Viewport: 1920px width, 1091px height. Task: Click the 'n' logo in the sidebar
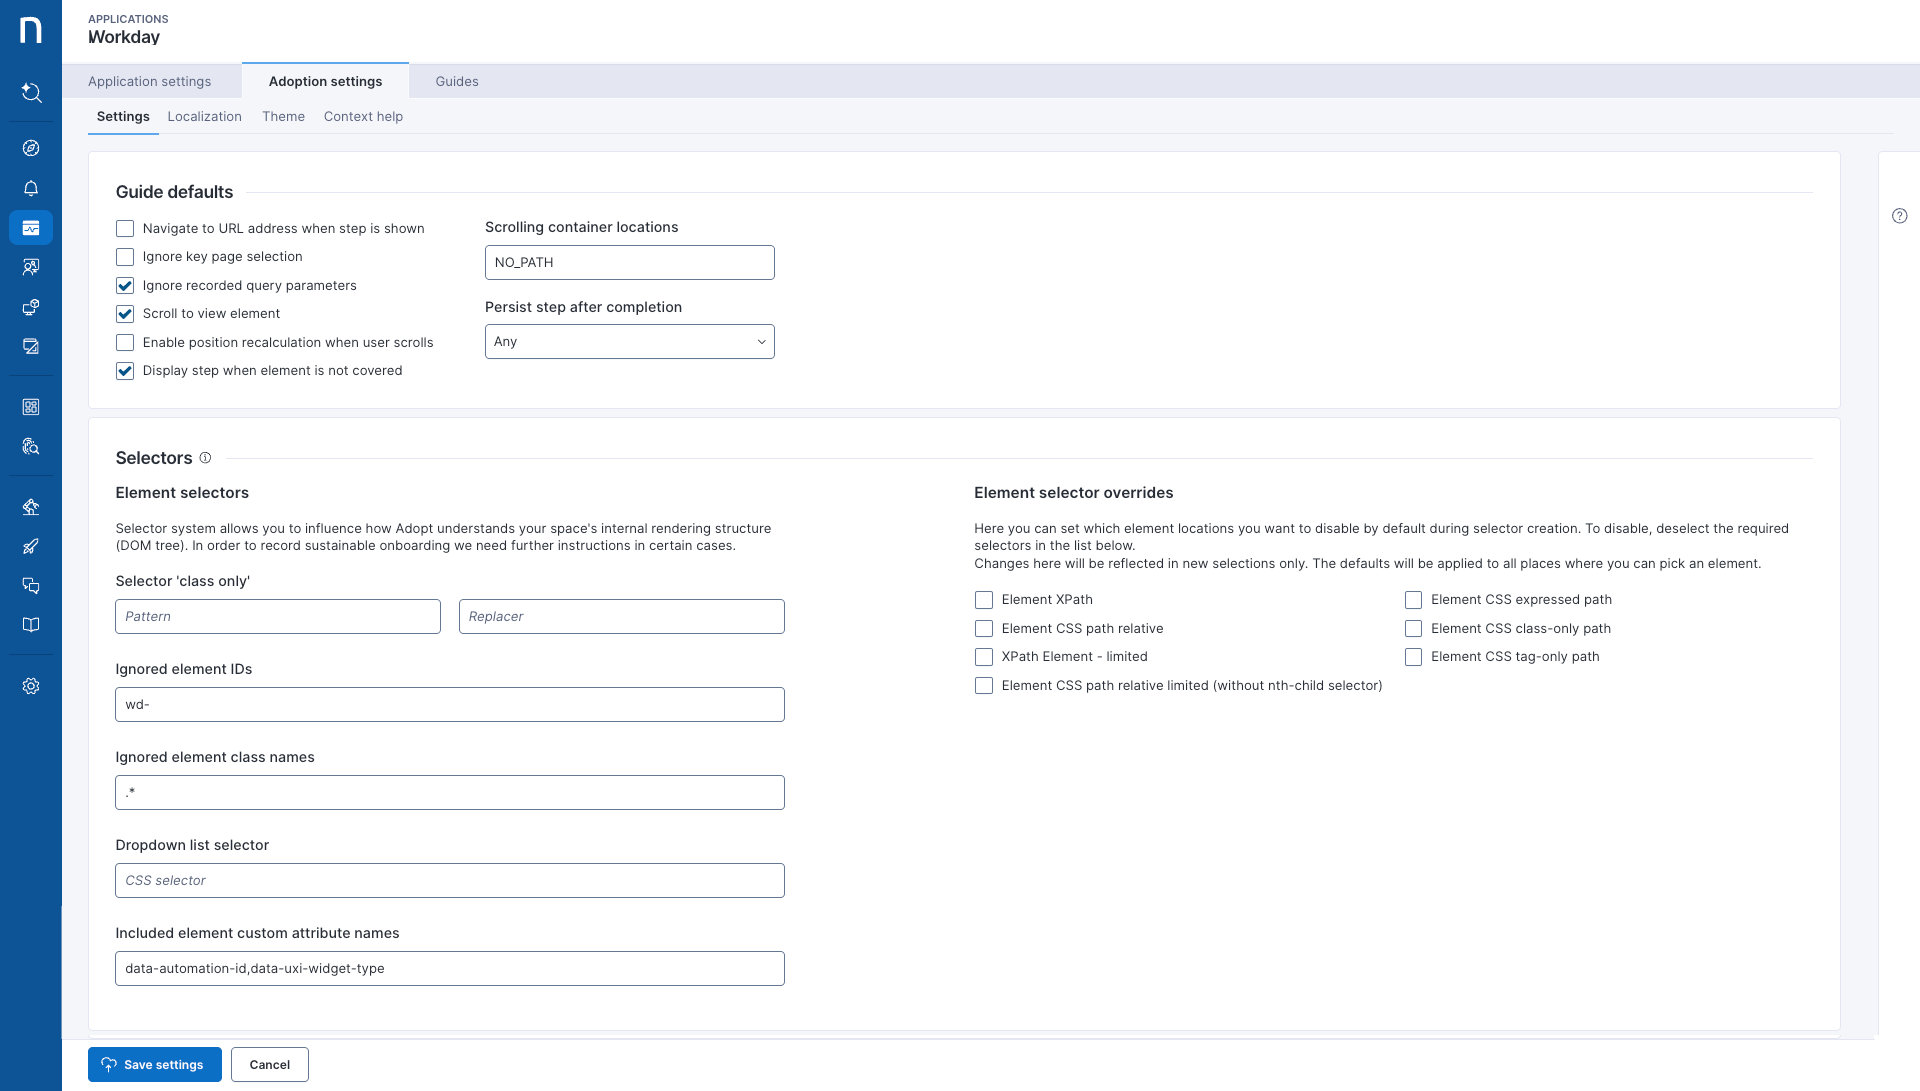31,30
